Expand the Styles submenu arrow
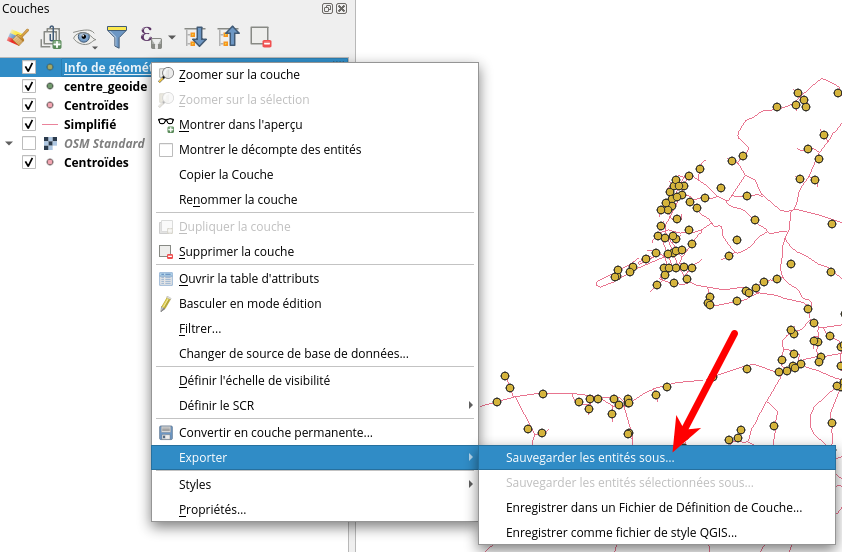842x552 pixels. coord(470,484)
